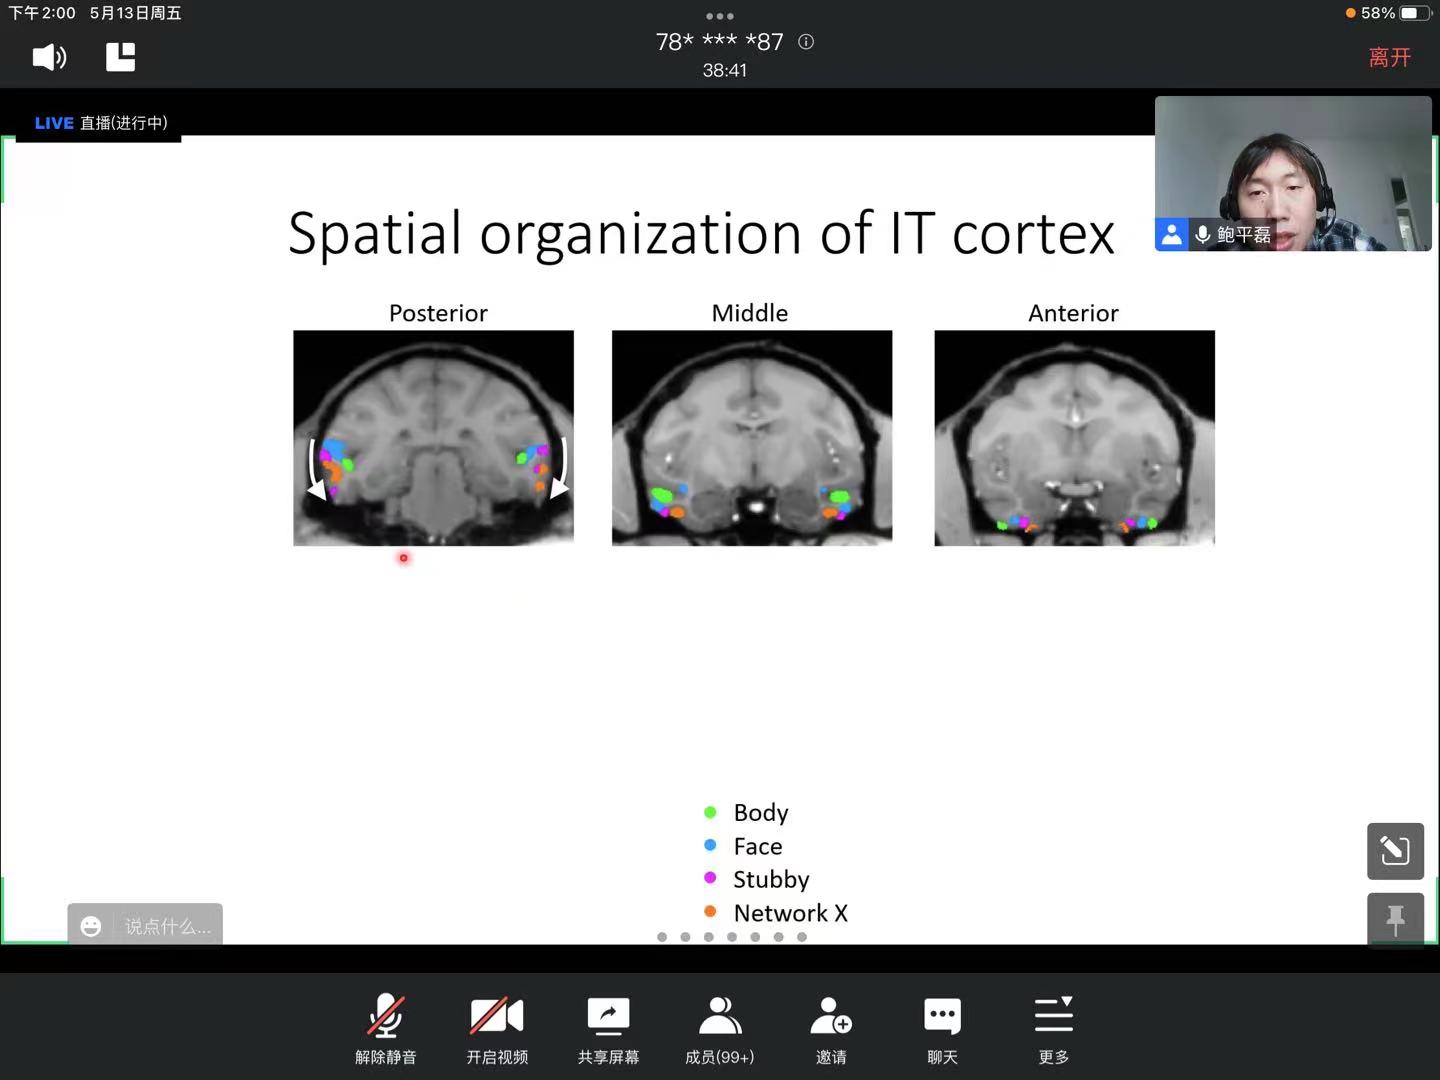Viewport: 1440px width, 1080px height.
Task: Unmute microphone with 解除静音
Action: 385,1028
